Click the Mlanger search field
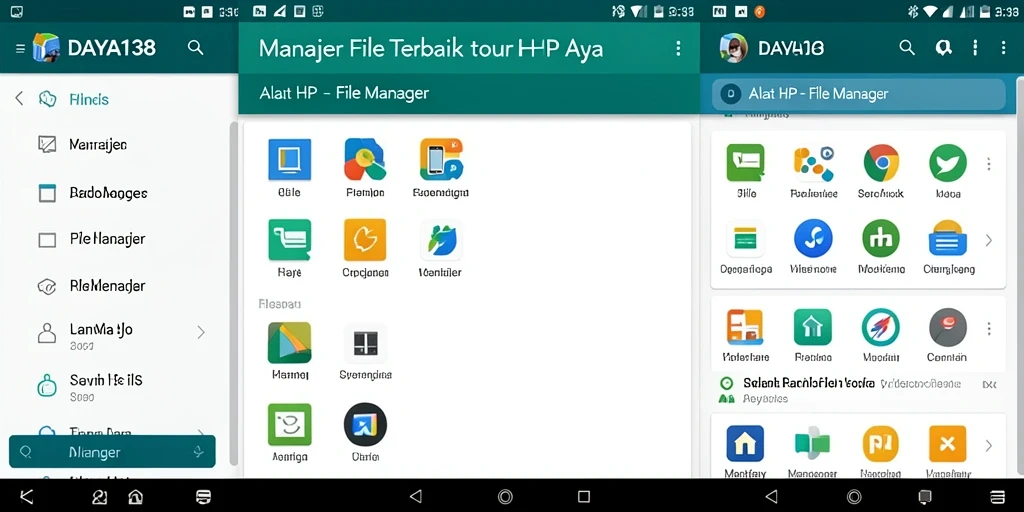Image resolution: width=1024 pixels, height=512 pixels. (x=112, y=451)
